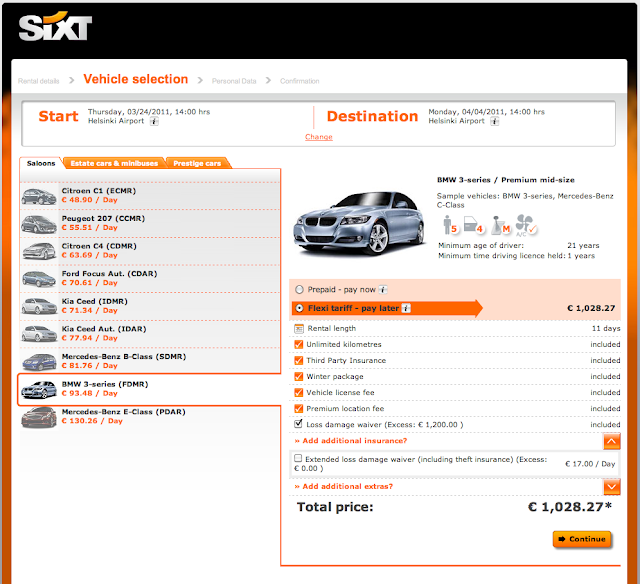This screenshot has width=640, height=584.
Task: Click the air conditioning fan icon
Action: 526,225
